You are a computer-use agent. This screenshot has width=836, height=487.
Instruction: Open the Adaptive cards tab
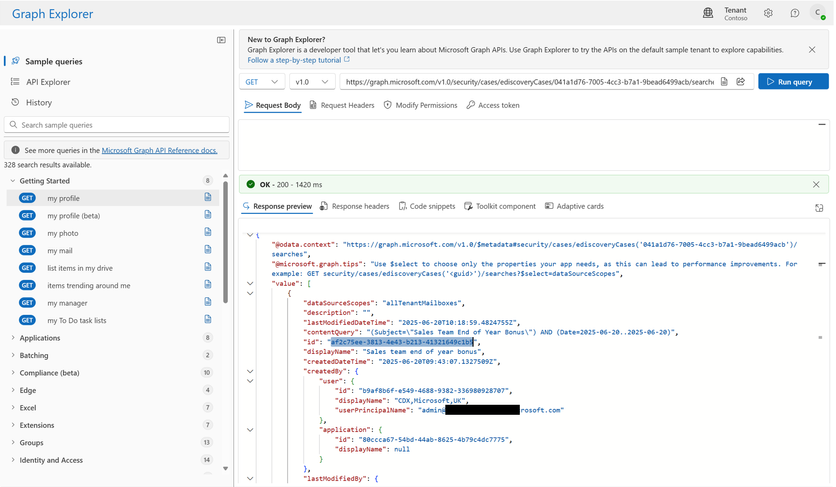click(x=574, y=206)
